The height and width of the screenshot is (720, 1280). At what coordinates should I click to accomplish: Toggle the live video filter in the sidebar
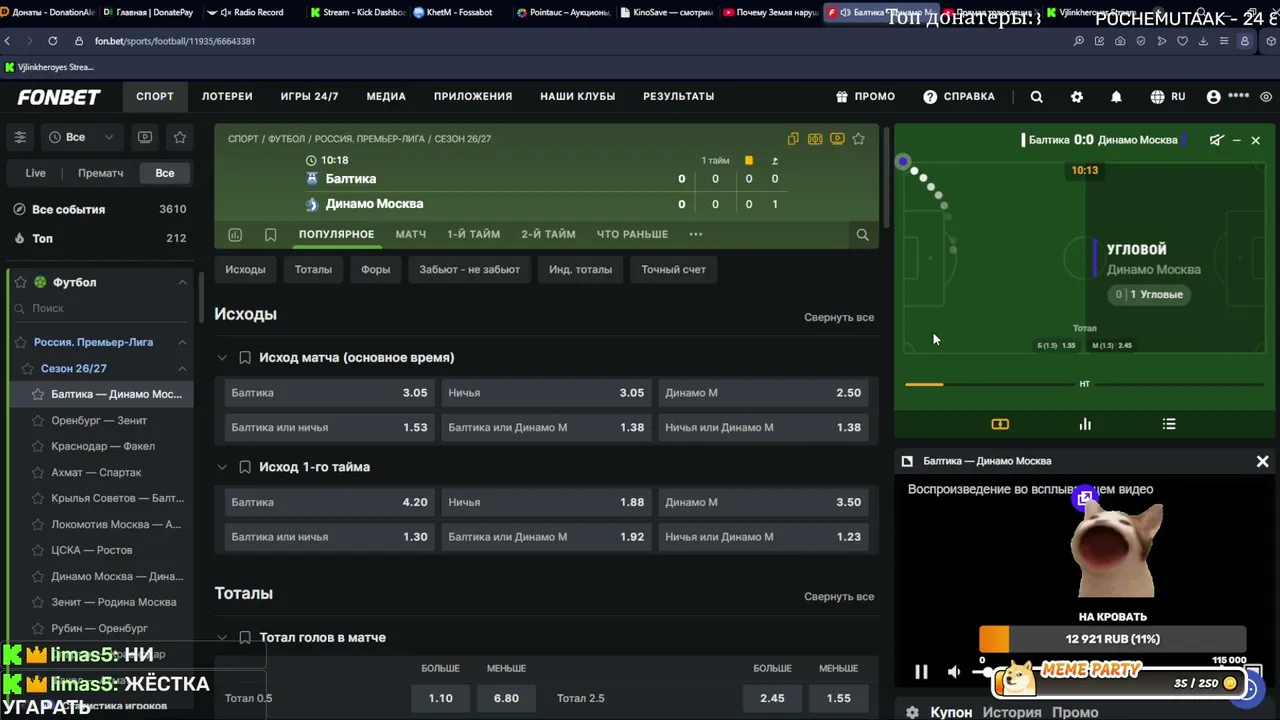[x=145, y=137]
